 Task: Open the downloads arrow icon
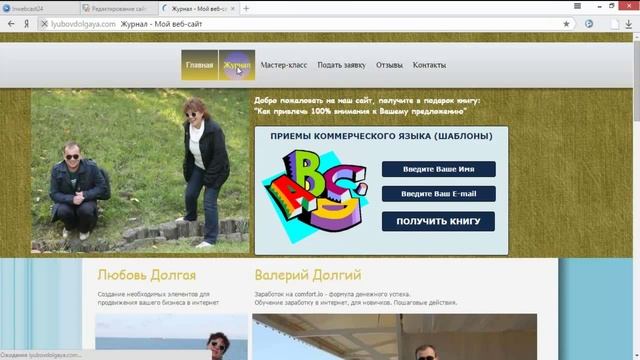click(x=629, y=24)
